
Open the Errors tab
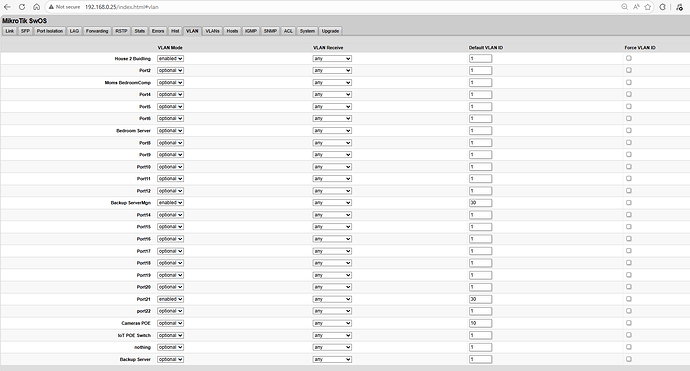point(158,31)
